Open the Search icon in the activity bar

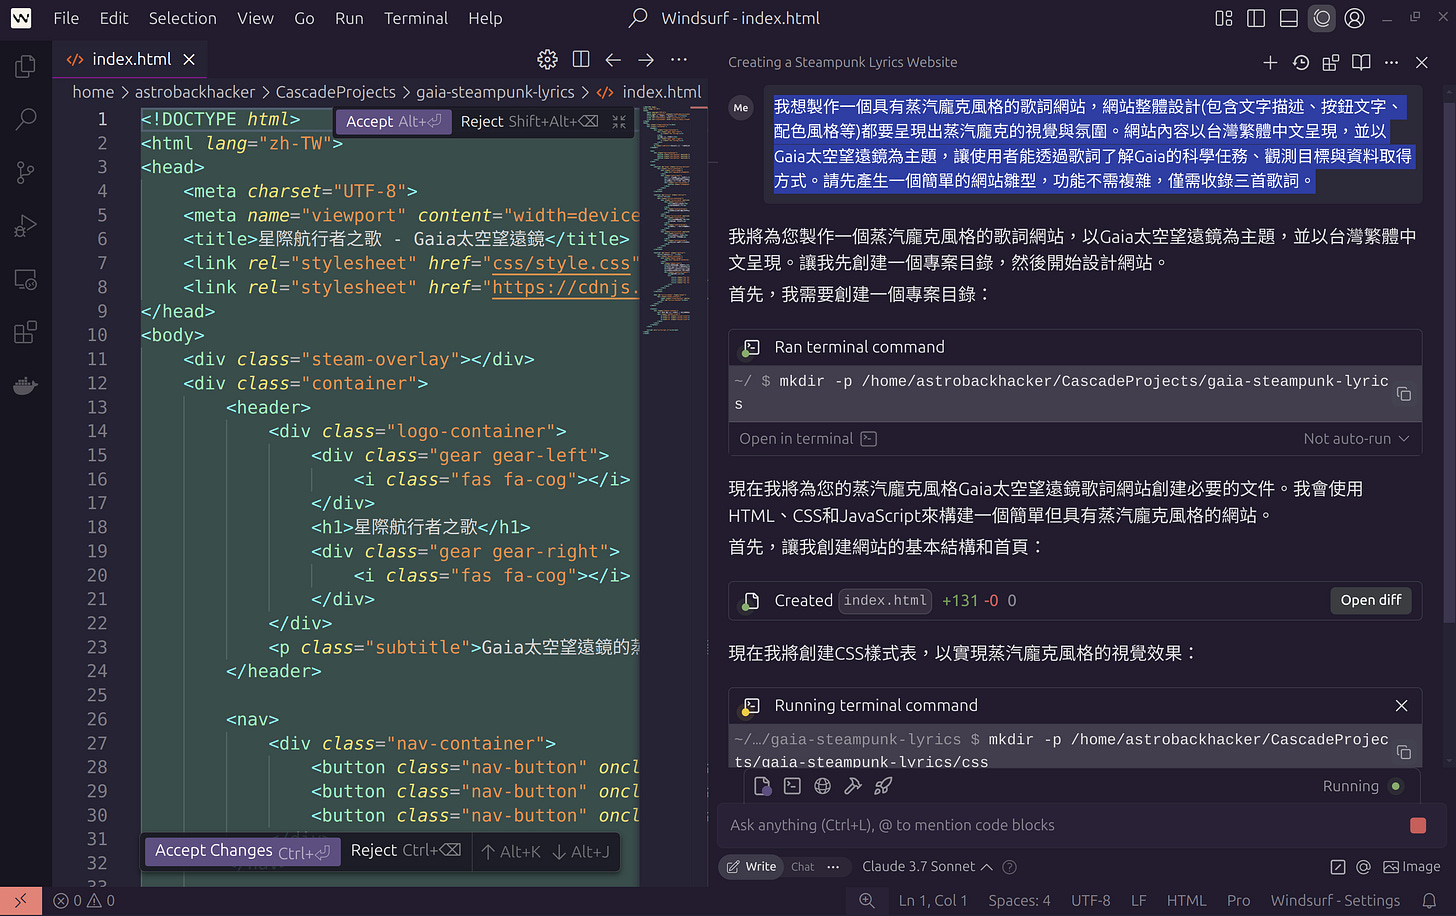coord(26,119)
